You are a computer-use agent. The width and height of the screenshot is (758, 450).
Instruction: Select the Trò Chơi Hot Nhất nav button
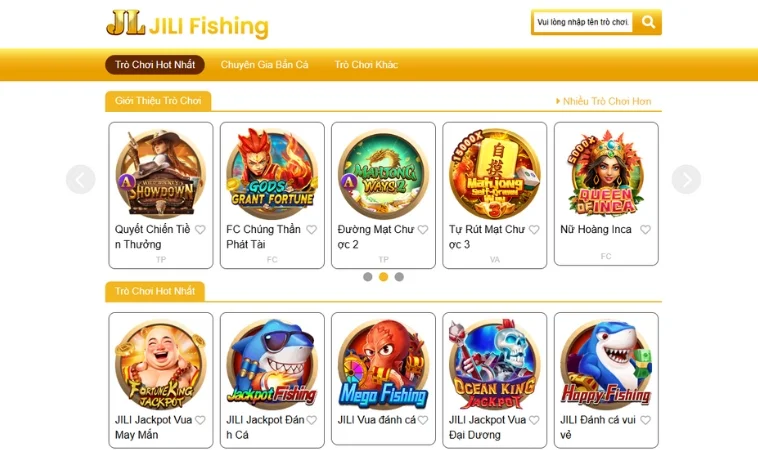pos(155,65)
